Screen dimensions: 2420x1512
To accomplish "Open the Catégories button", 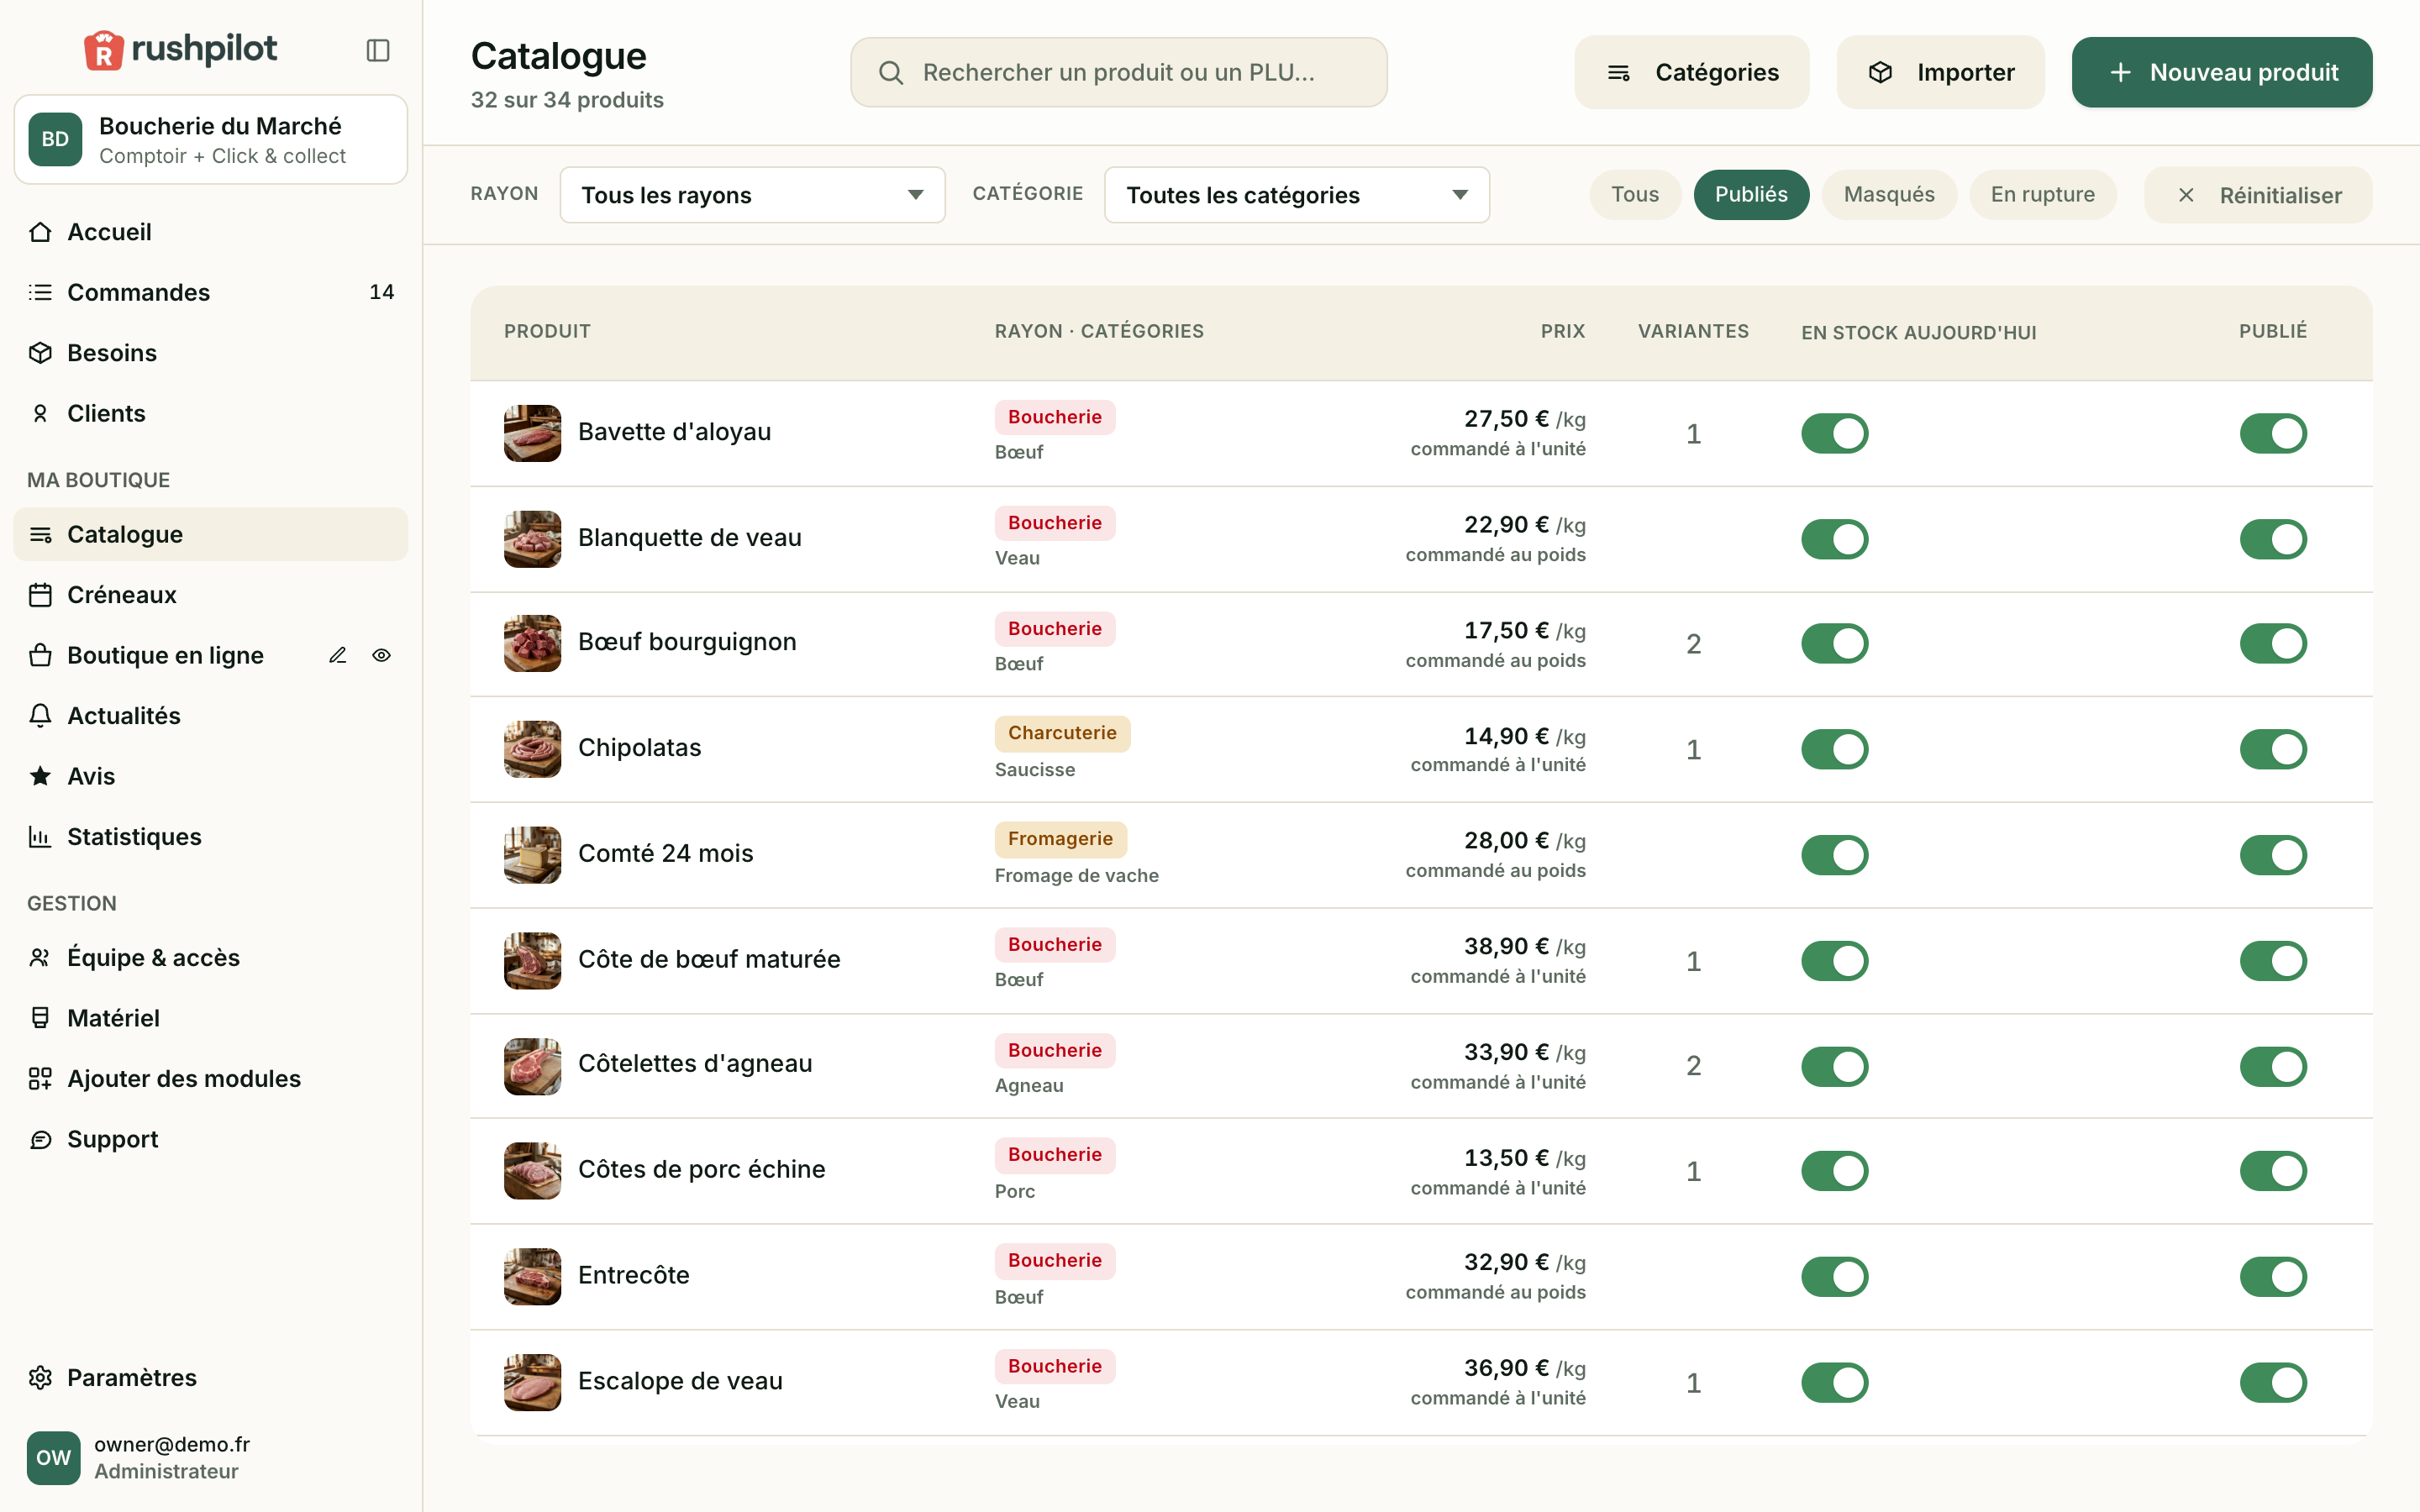I will (x=1691, y=72).
